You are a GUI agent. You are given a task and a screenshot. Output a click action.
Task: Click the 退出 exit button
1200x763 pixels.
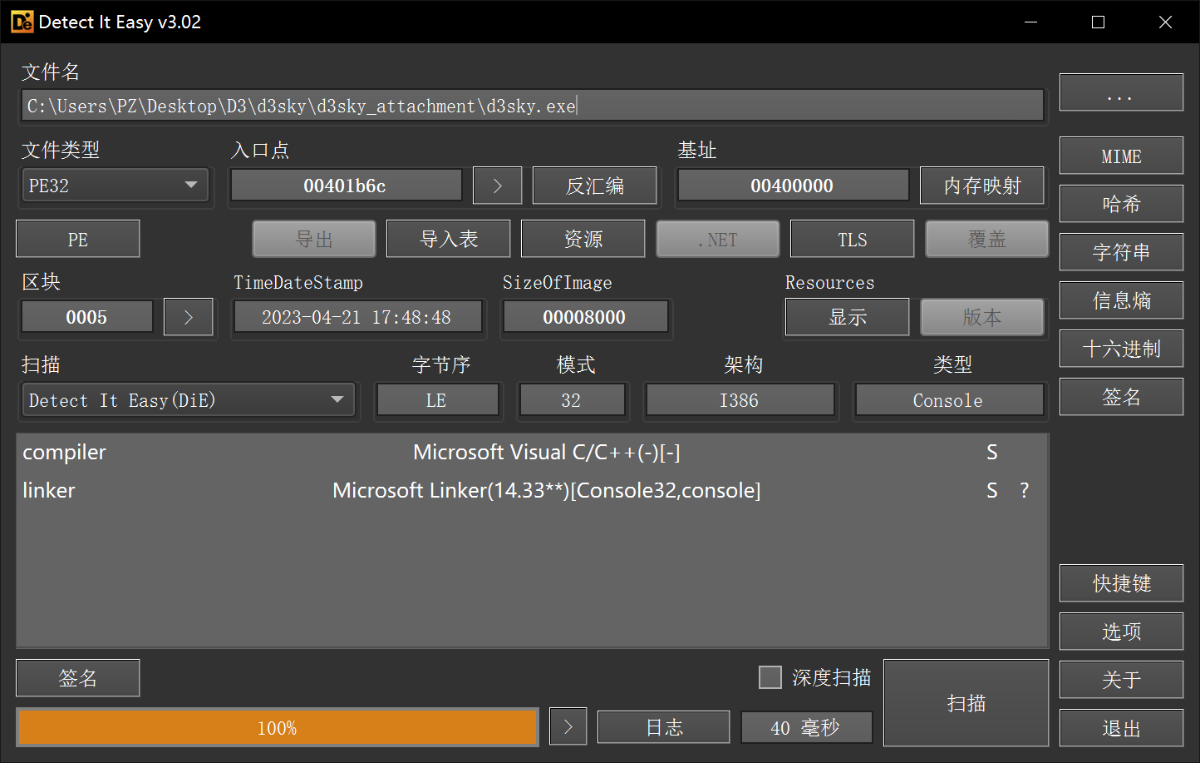point(1121,728)
